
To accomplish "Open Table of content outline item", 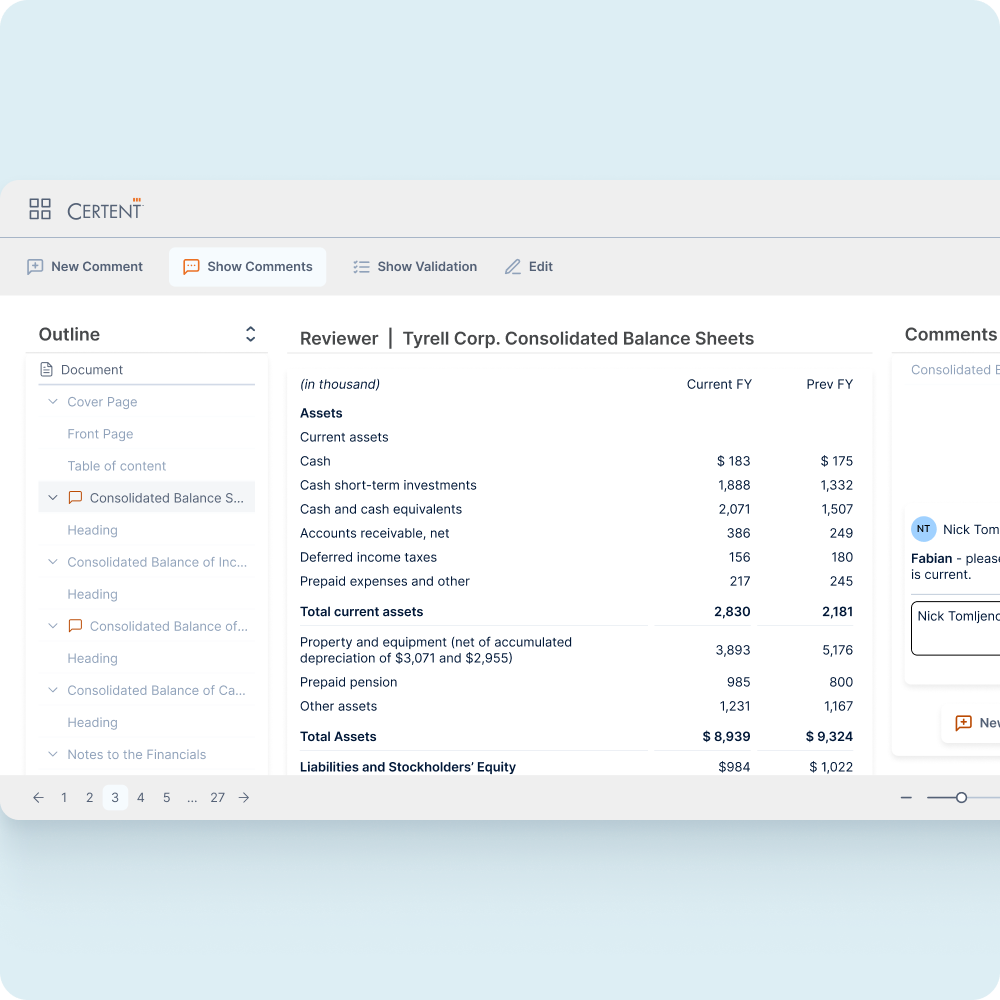I will 117,466.
